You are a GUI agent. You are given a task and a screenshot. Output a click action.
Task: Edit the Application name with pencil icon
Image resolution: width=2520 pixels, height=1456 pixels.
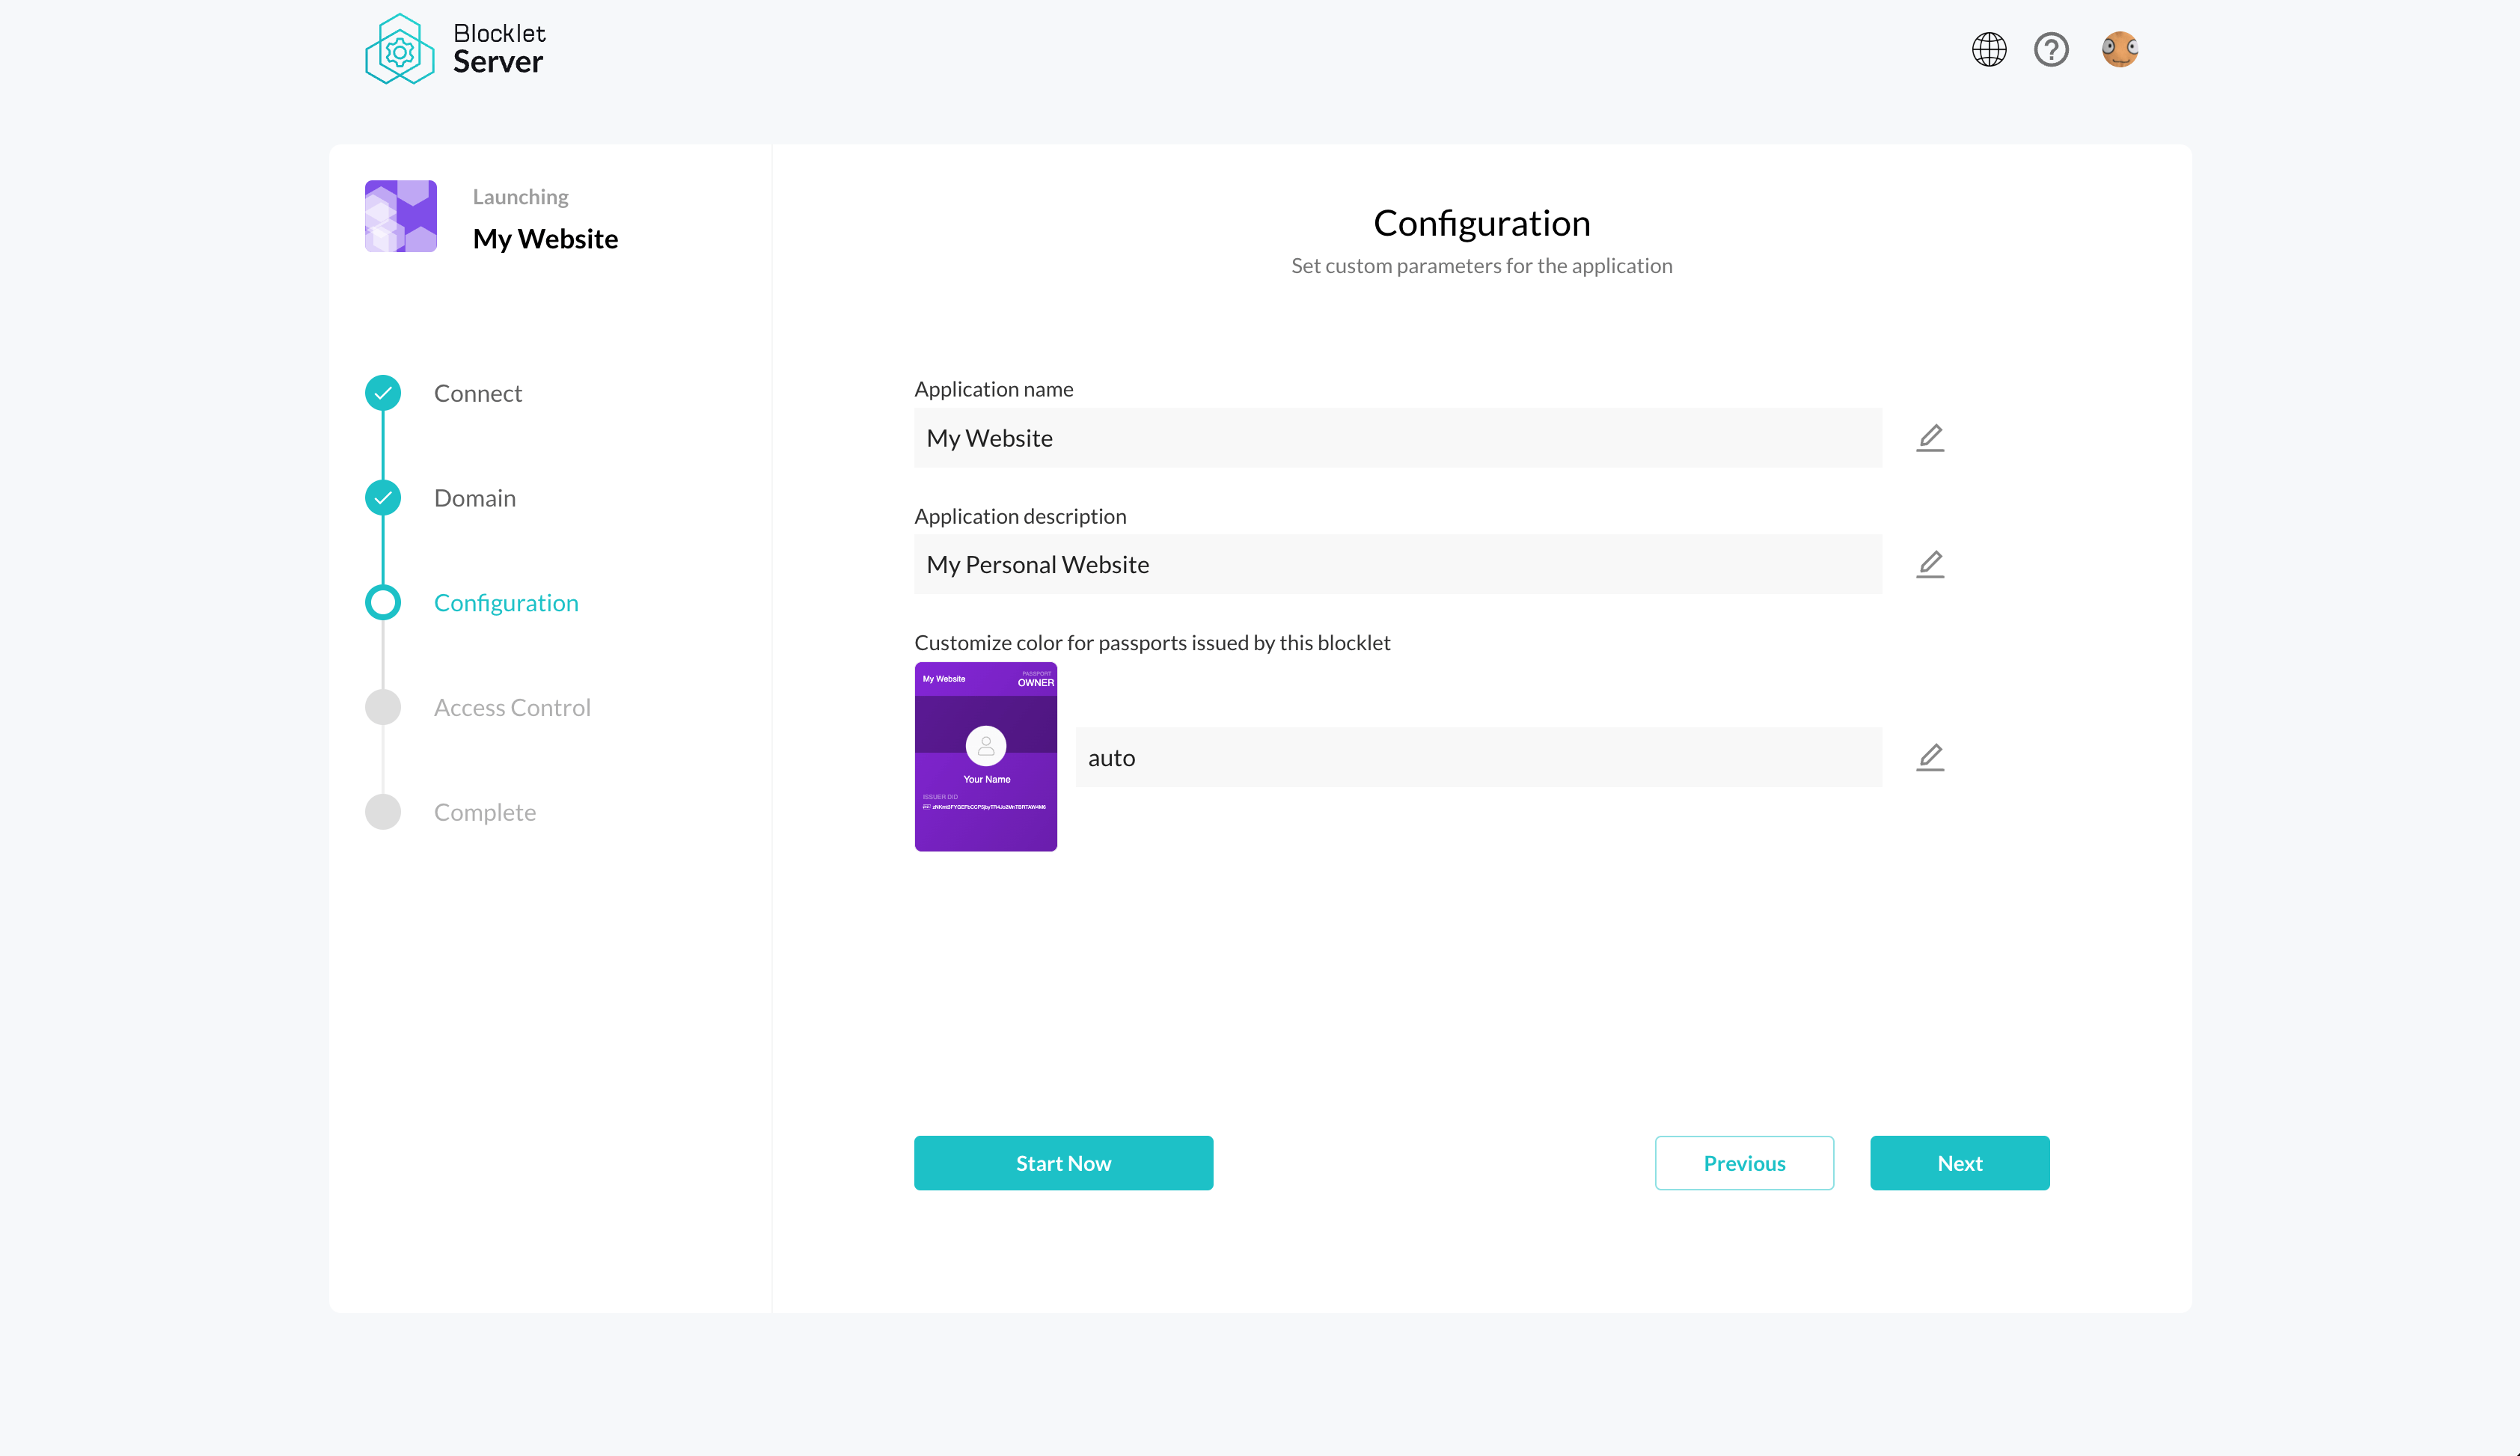pyautogui.click(x=1930, y=438)
